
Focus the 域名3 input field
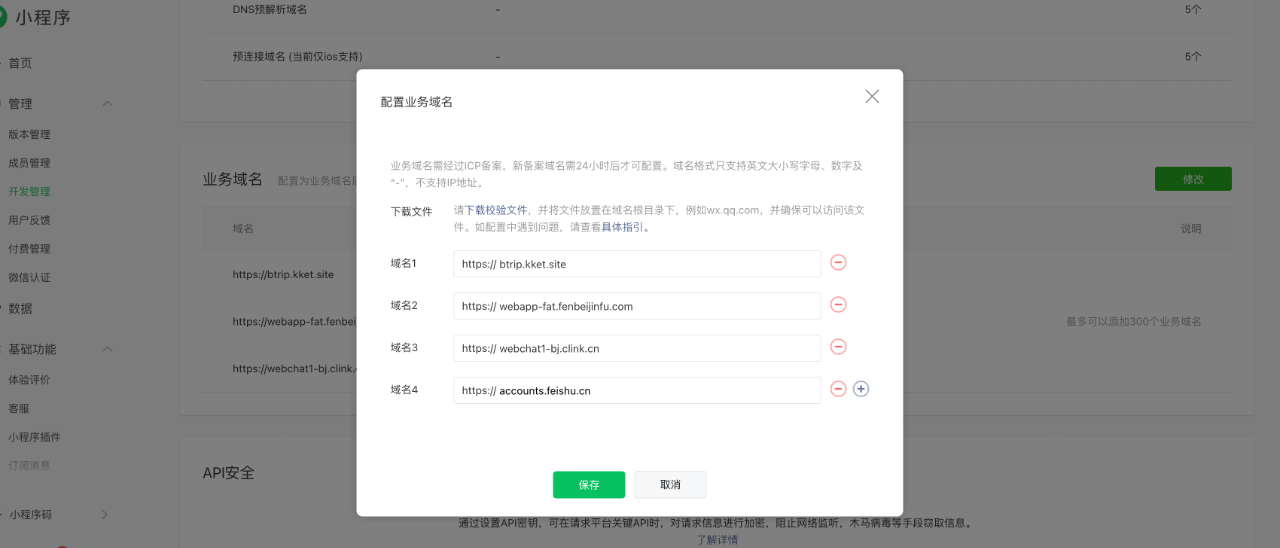click(x=637, y=347)
